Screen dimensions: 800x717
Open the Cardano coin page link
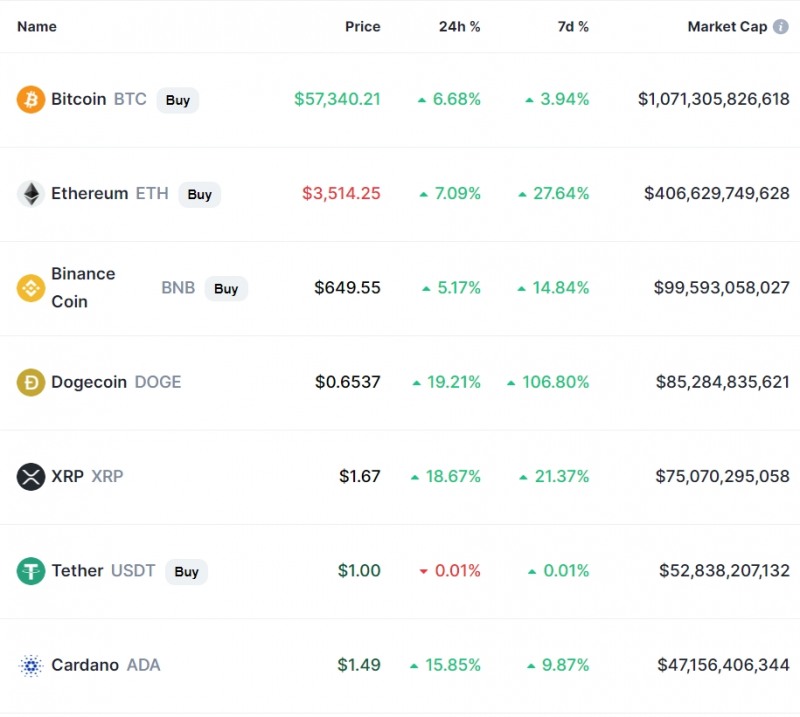[85, 665]
